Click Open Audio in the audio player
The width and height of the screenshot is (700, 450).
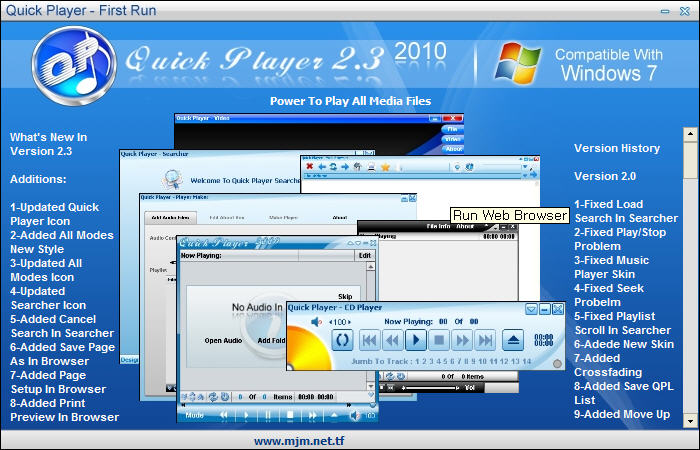pyautogui.click(x=223, y=340)
